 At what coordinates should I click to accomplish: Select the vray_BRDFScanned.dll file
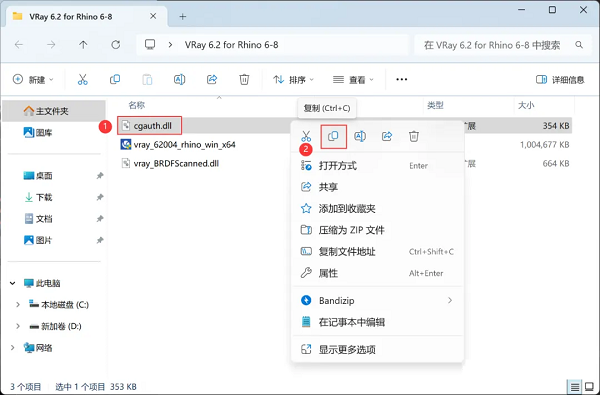click(x=176, y=164)
